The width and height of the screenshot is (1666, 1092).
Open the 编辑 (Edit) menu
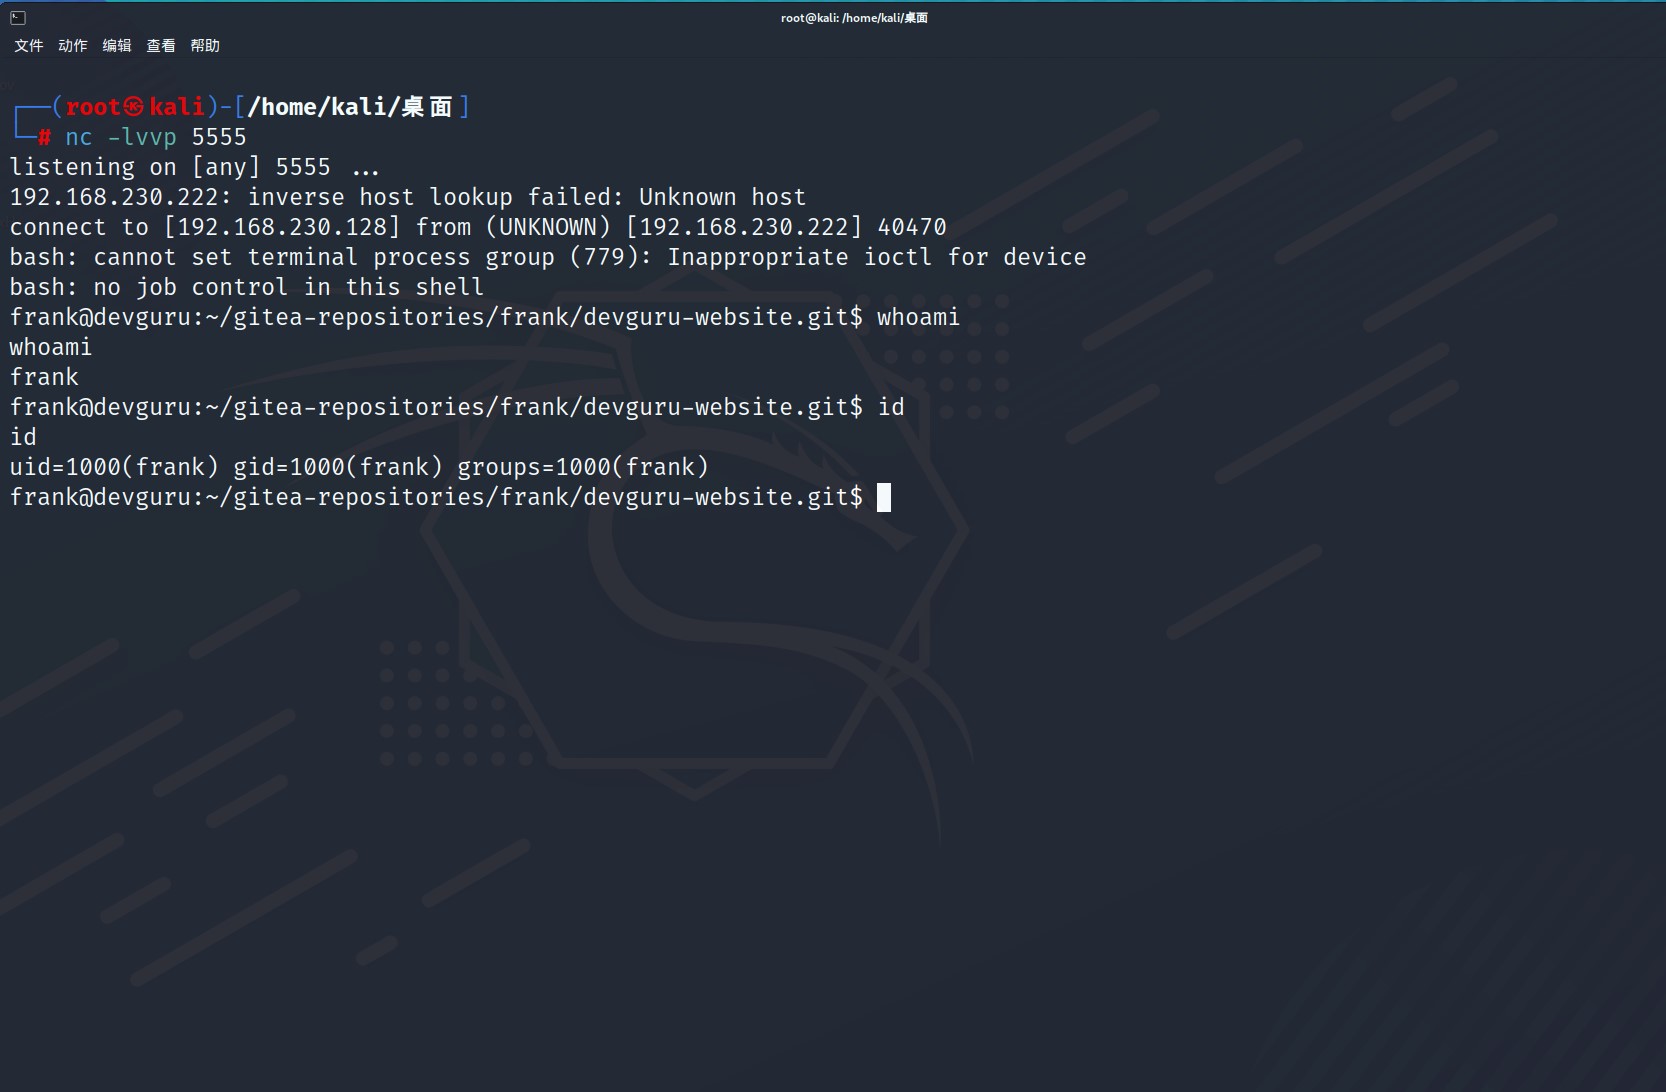[117, 46]
